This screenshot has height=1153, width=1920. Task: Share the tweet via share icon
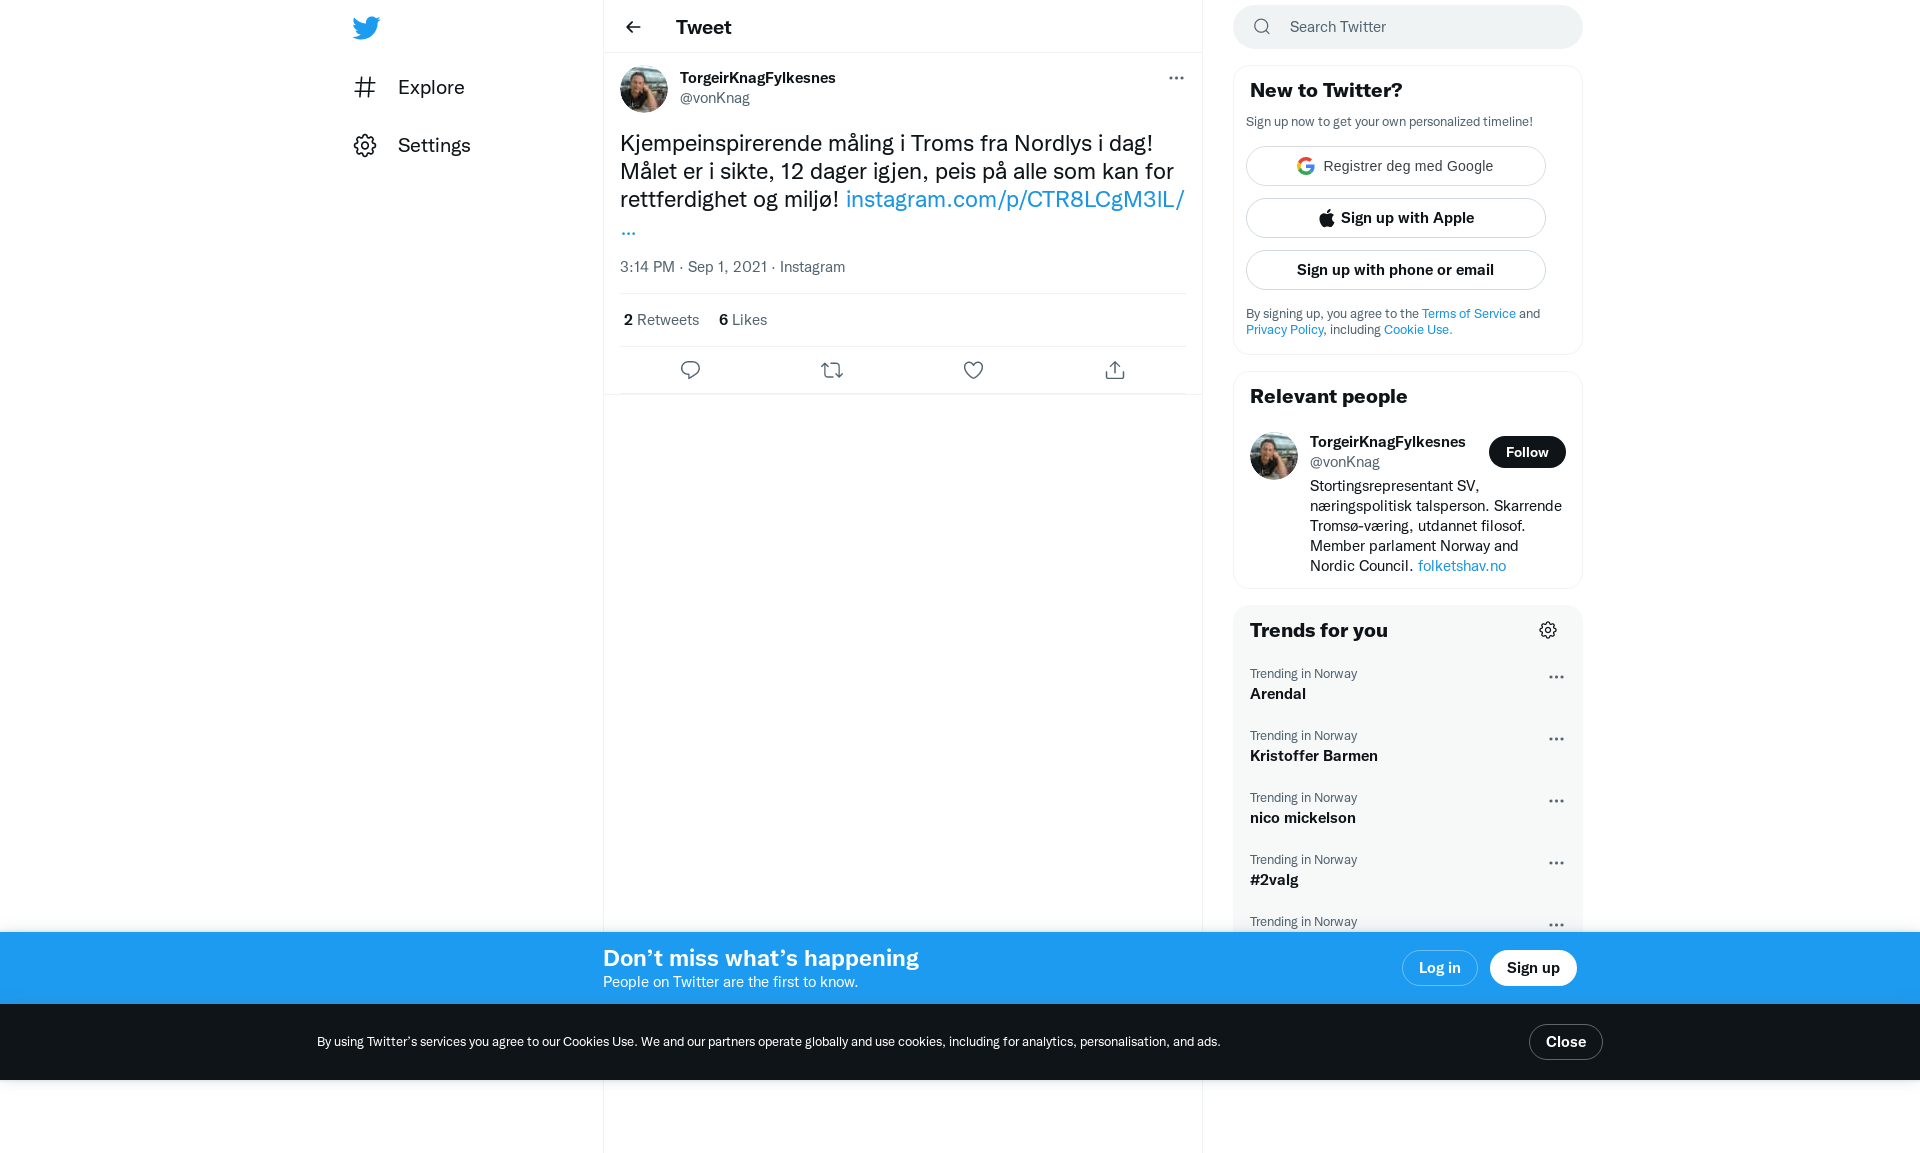point(1115,370)
